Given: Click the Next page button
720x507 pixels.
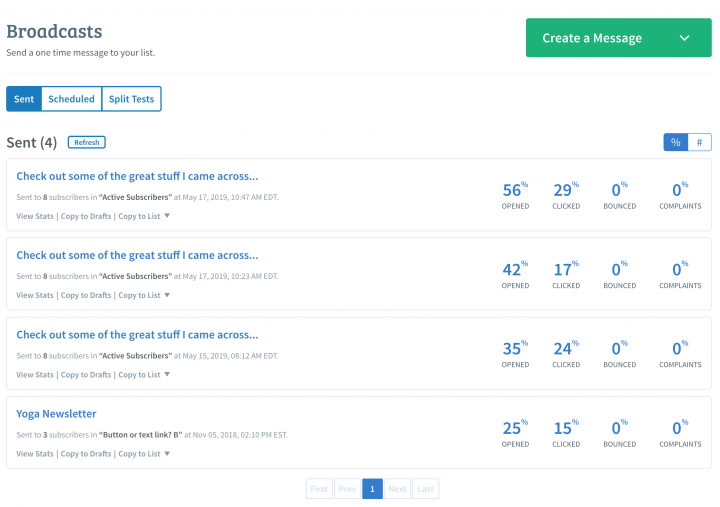Looking at the screenshot, I should click(397, 489).
